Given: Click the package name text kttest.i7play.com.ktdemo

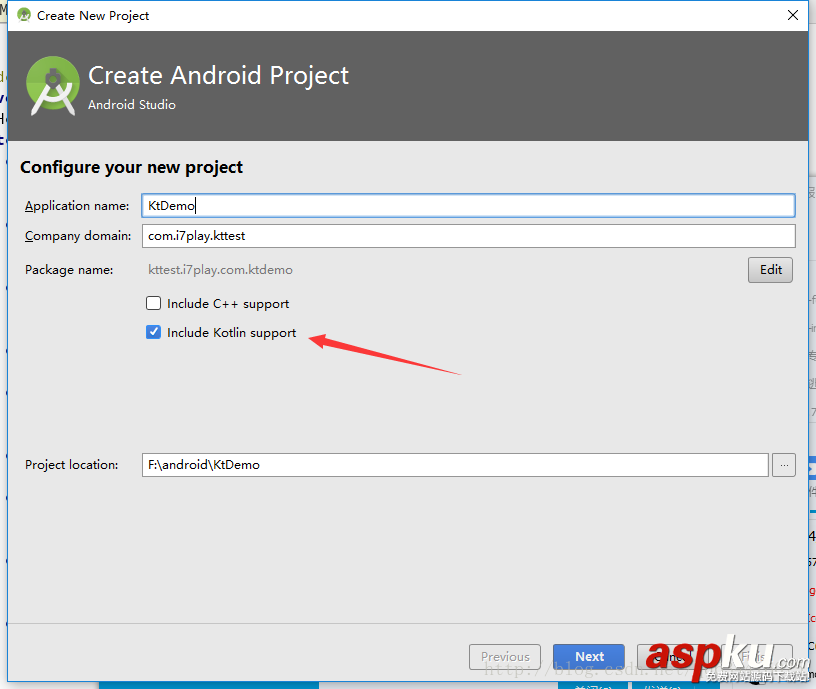Looking at the screenshot, I should click(x=220, y=270).
